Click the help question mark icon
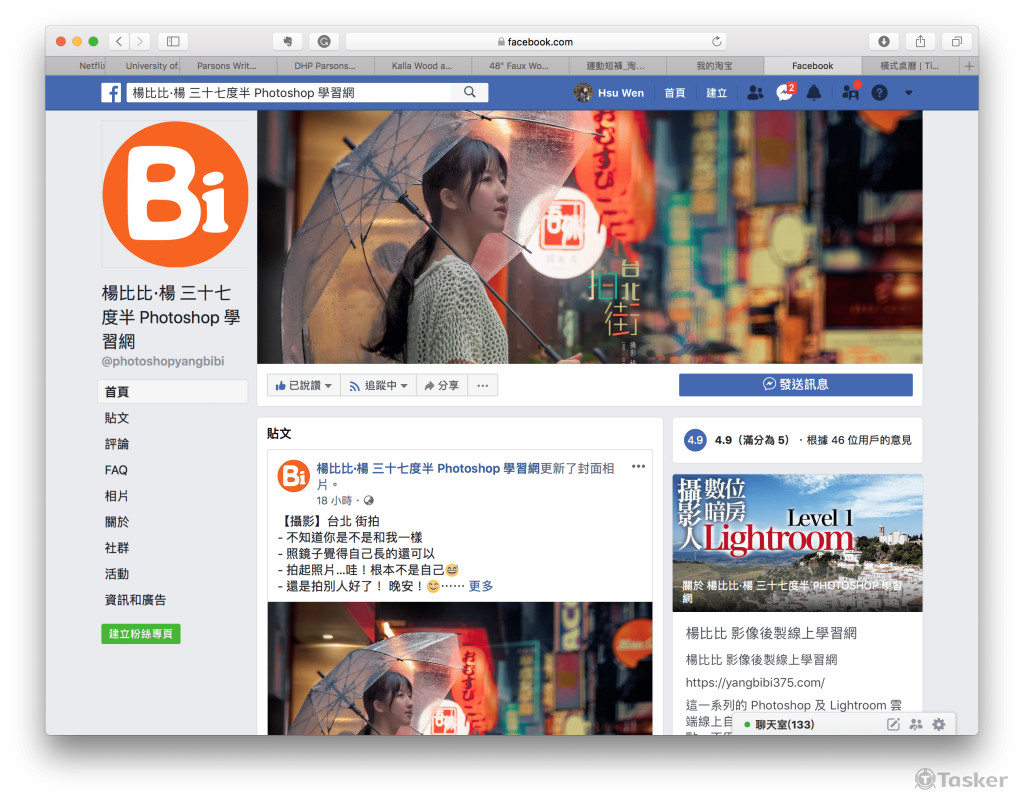The width and height of the screenshot is (1024, 800). (879, 93)
